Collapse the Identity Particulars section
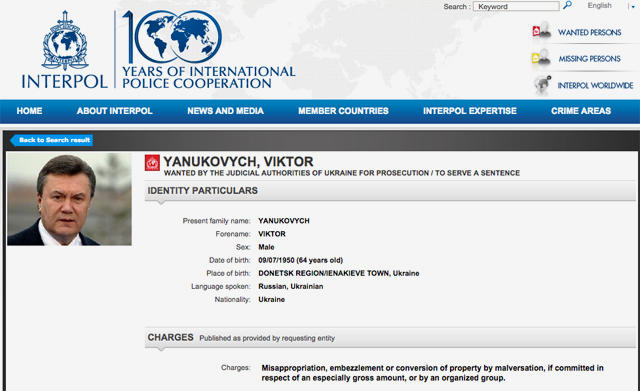 click(390, 191)
